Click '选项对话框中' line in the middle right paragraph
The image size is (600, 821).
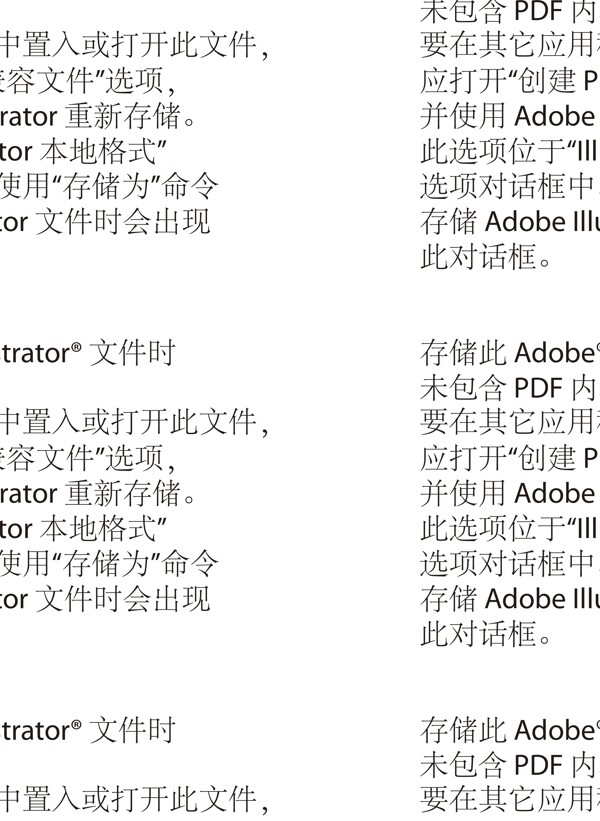coord(510,563)
